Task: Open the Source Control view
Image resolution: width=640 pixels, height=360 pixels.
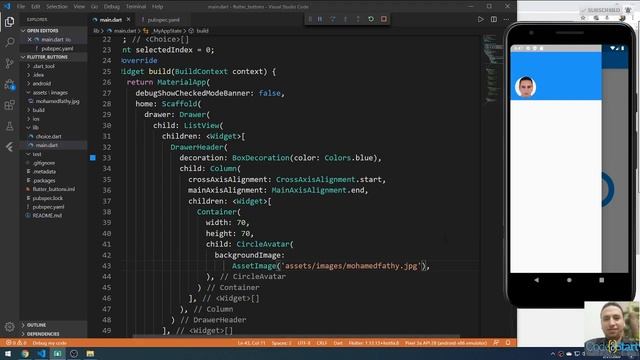Action: tap(9, 63)
